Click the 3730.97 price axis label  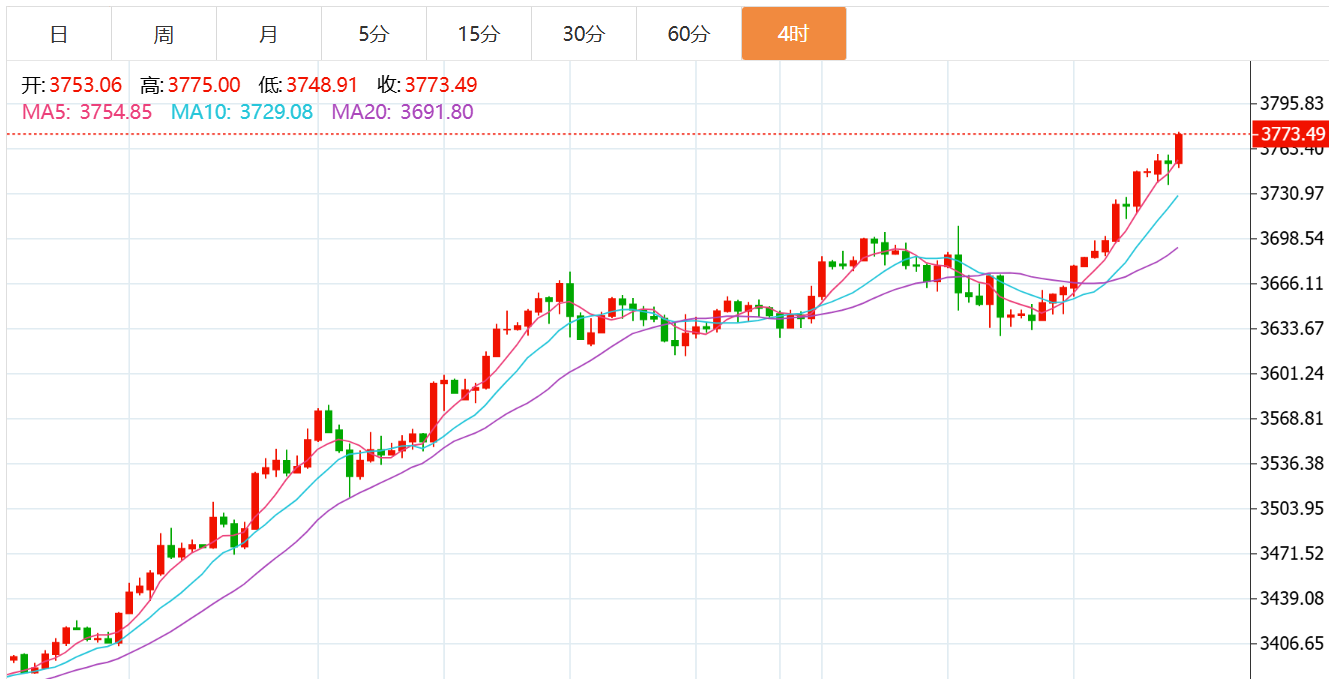click(x=1293, y=193)
